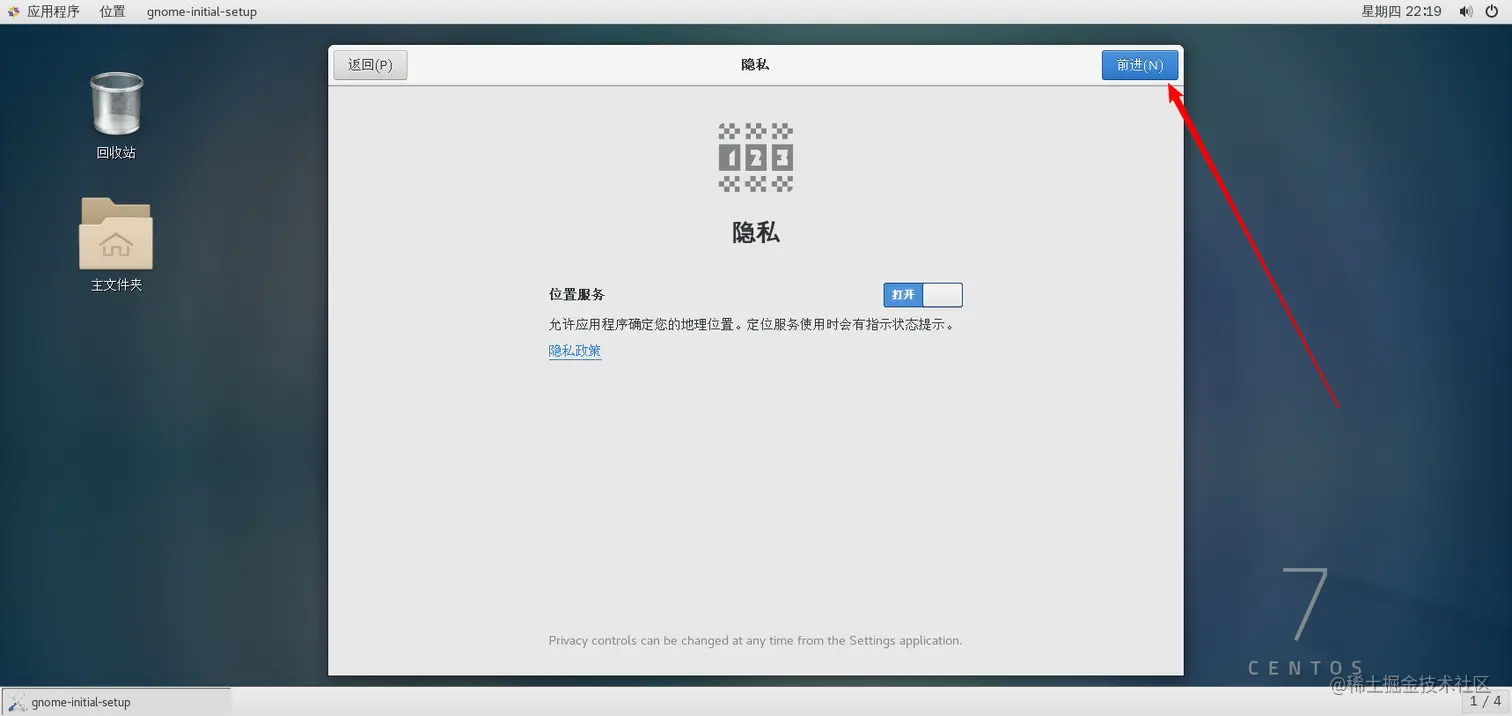Click the 隐私 window title text
Image resolution: width=1512 pixels, height=716 pixels.
pyautogui.click(x=755, y=65)
